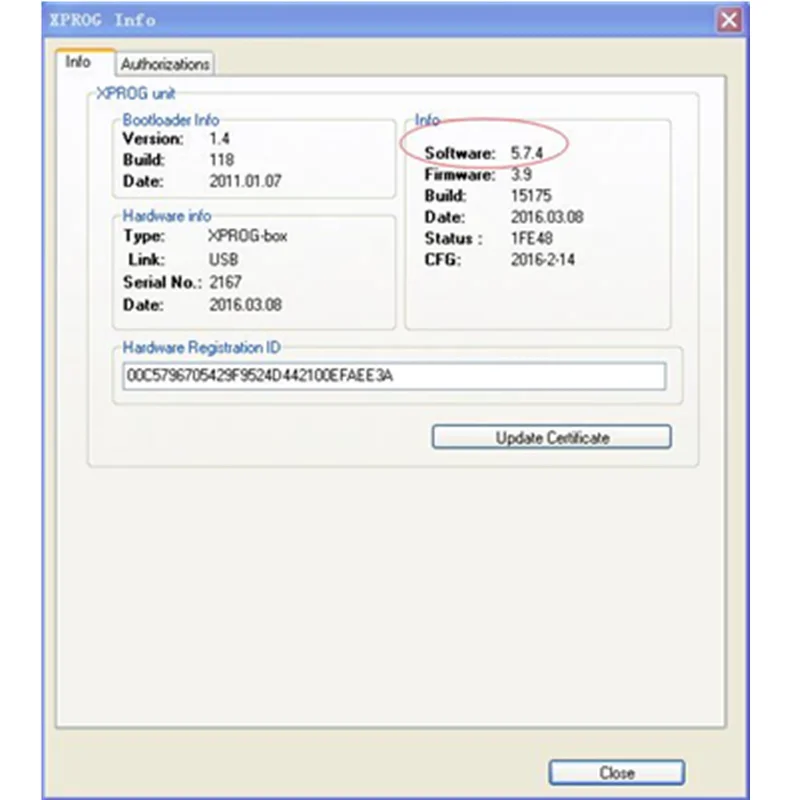Click the Bootloader build value 118
Viewport: 800px width, 800px height.
tap(221, 160)
